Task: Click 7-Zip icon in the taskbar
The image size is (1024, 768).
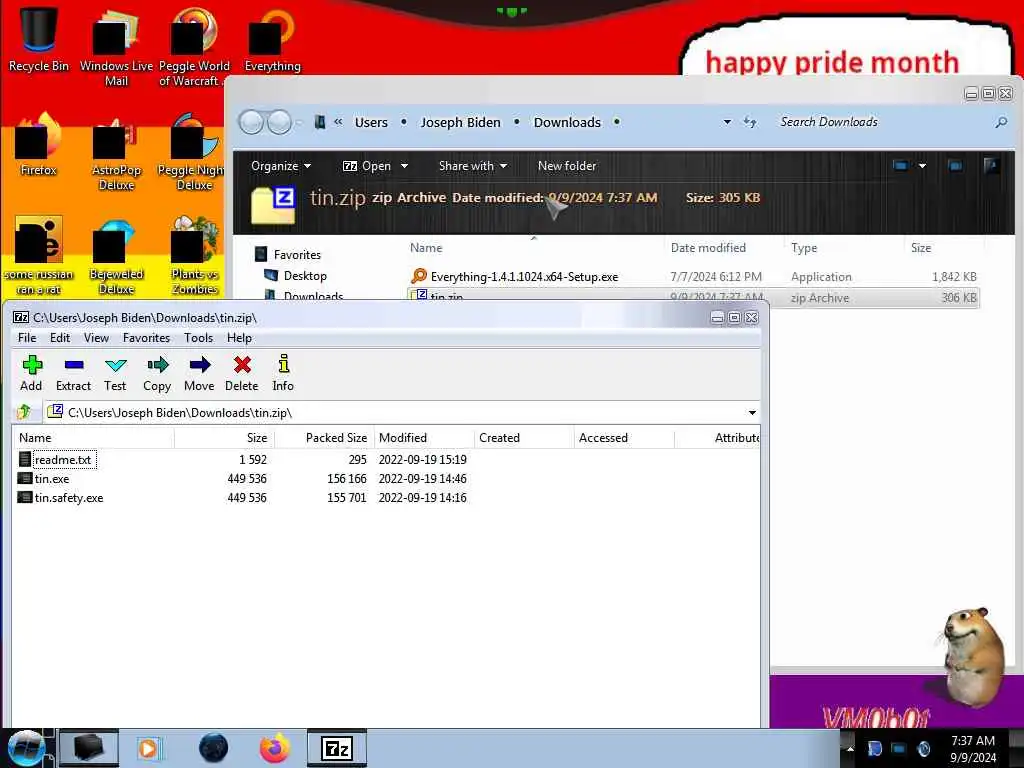Action: tap(337, 748)
